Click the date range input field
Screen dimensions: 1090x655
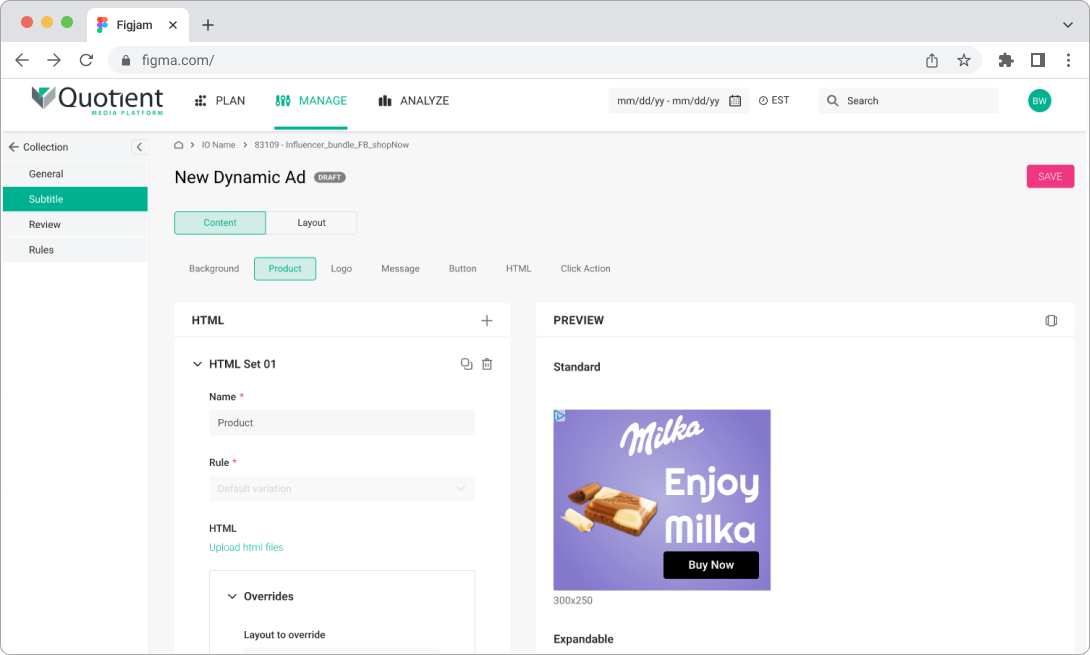[678, 101]
